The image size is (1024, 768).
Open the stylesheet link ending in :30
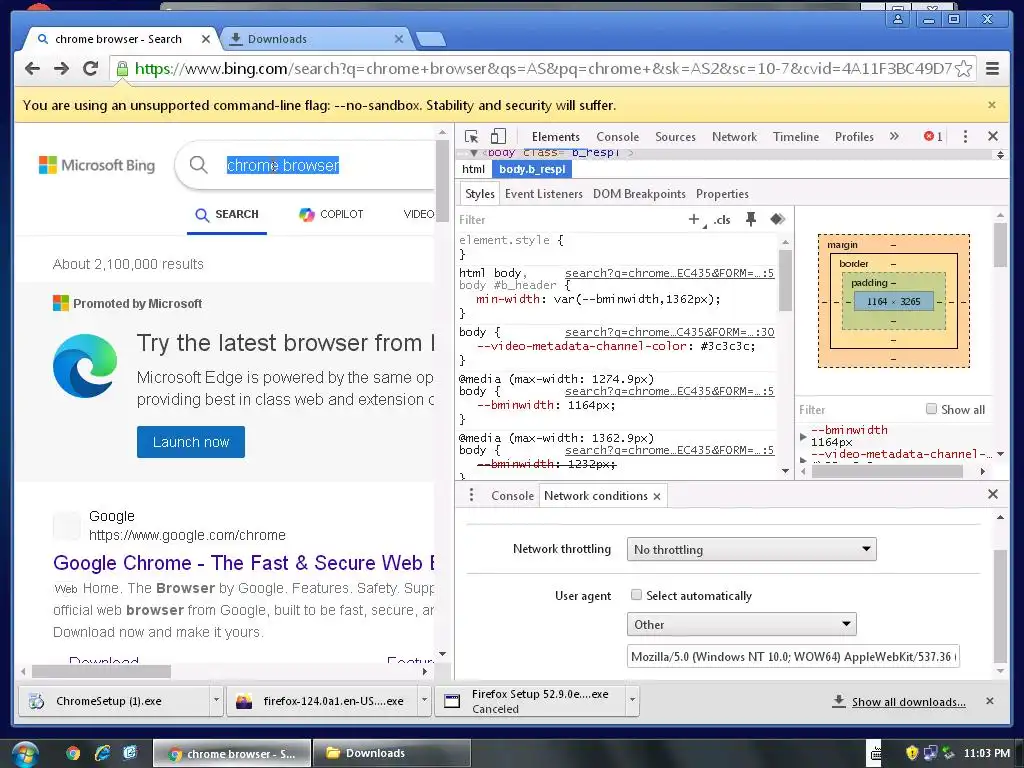coord(669,332)
